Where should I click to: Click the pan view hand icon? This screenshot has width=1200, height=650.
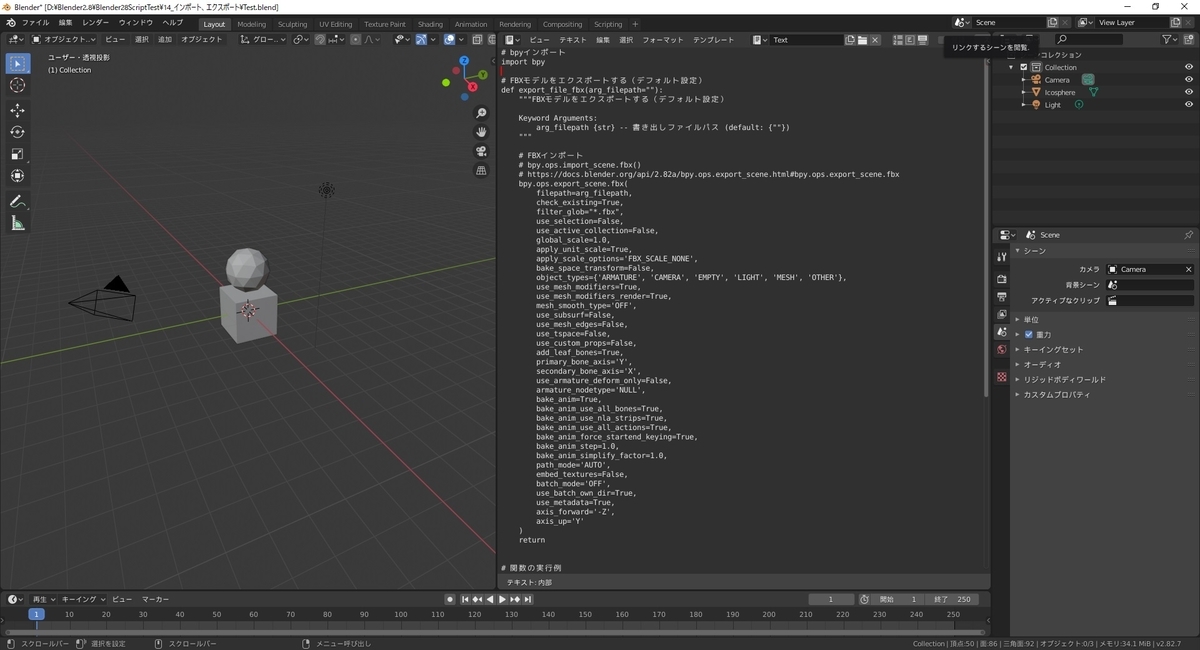click(x=481, y=132)
